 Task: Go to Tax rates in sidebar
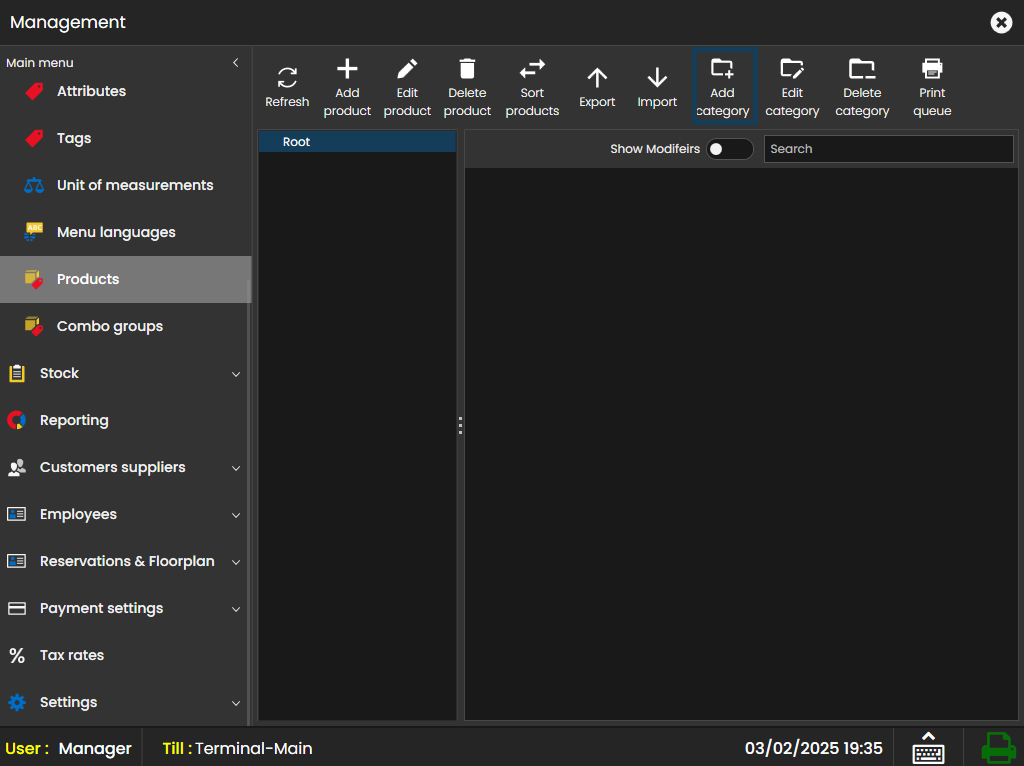coord(72,655)
